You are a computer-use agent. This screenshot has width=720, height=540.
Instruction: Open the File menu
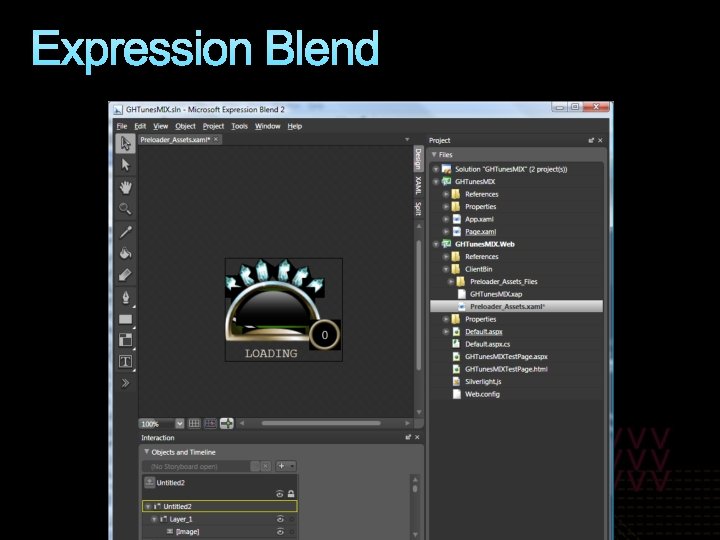pos(122,126)
